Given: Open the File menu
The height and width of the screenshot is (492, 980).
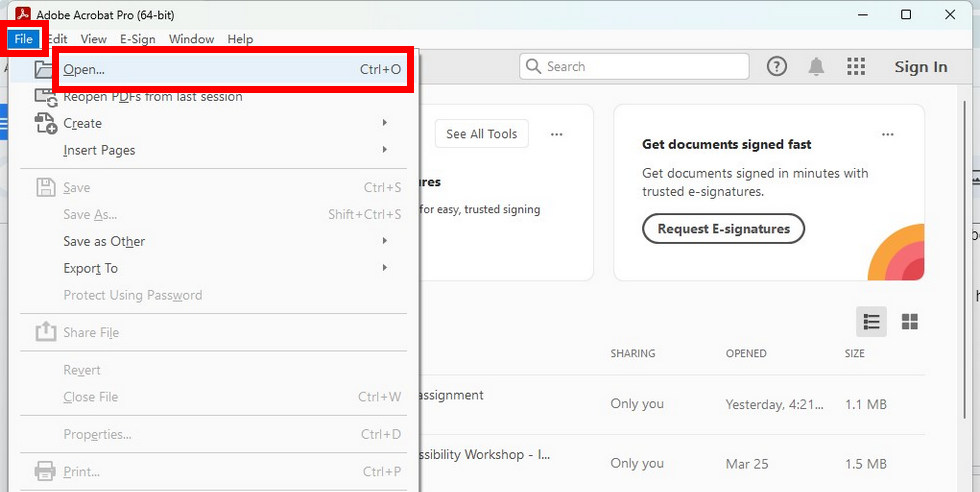Looking at the screenshot, I should (x=24, y=39).
